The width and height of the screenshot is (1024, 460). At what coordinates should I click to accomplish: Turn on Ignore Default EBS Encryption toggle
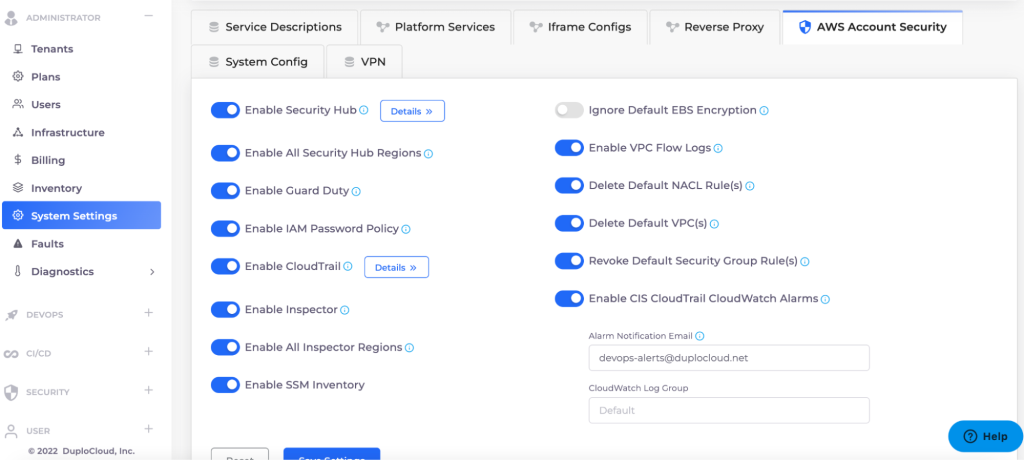pos(569,110)
